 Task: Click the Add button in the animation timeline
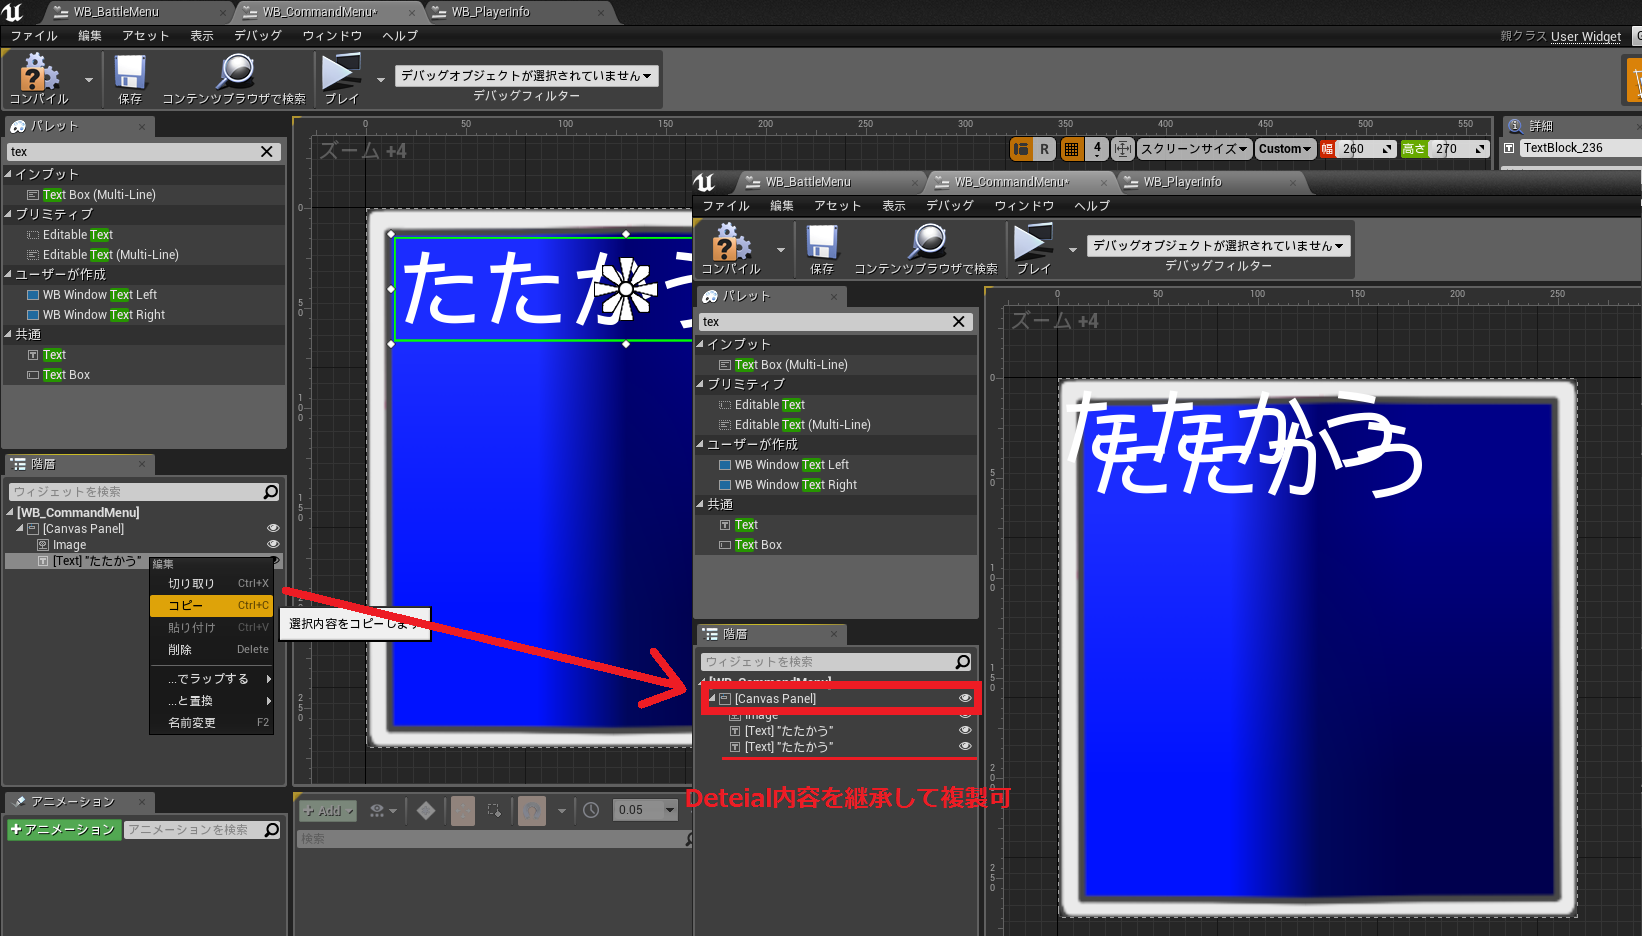tap(328, 810)
